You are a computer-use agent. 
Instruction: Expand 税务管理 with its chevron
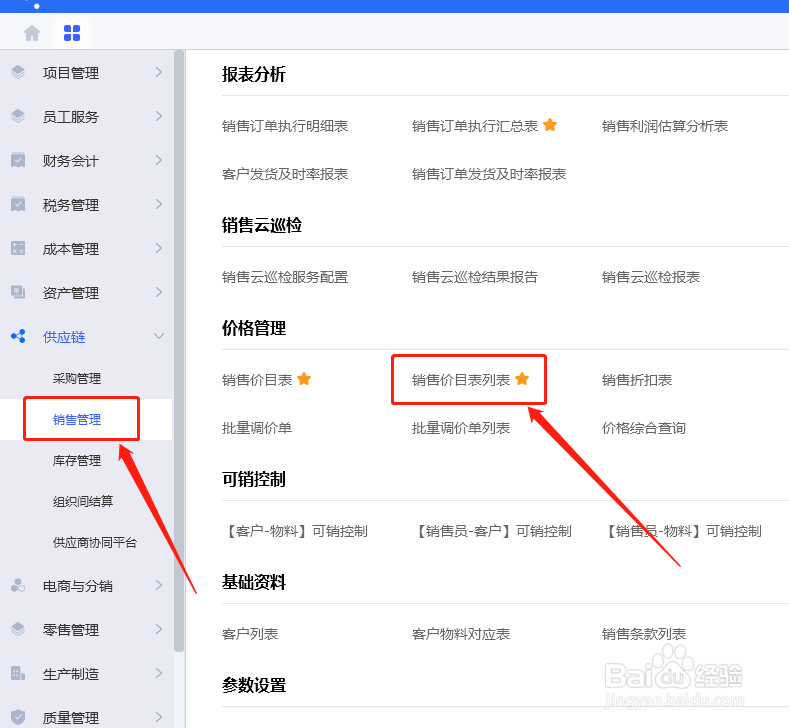159,204
